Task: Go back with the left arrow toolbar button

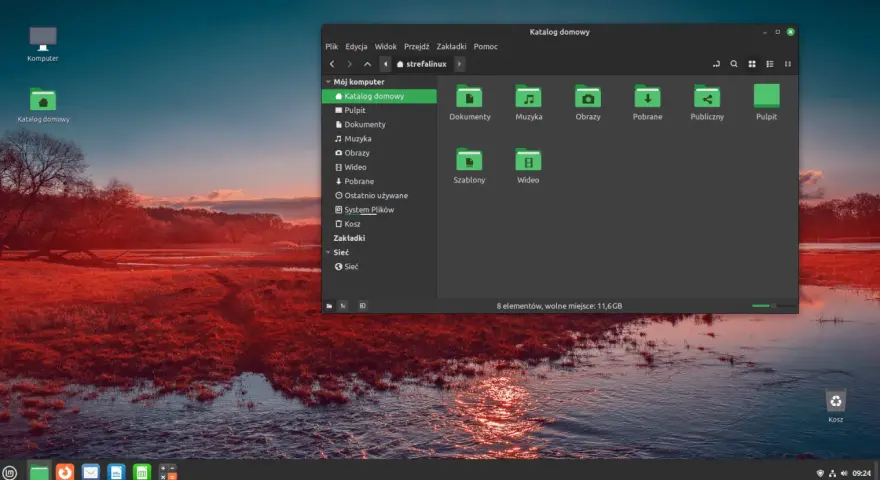Action: pos(332,64)
